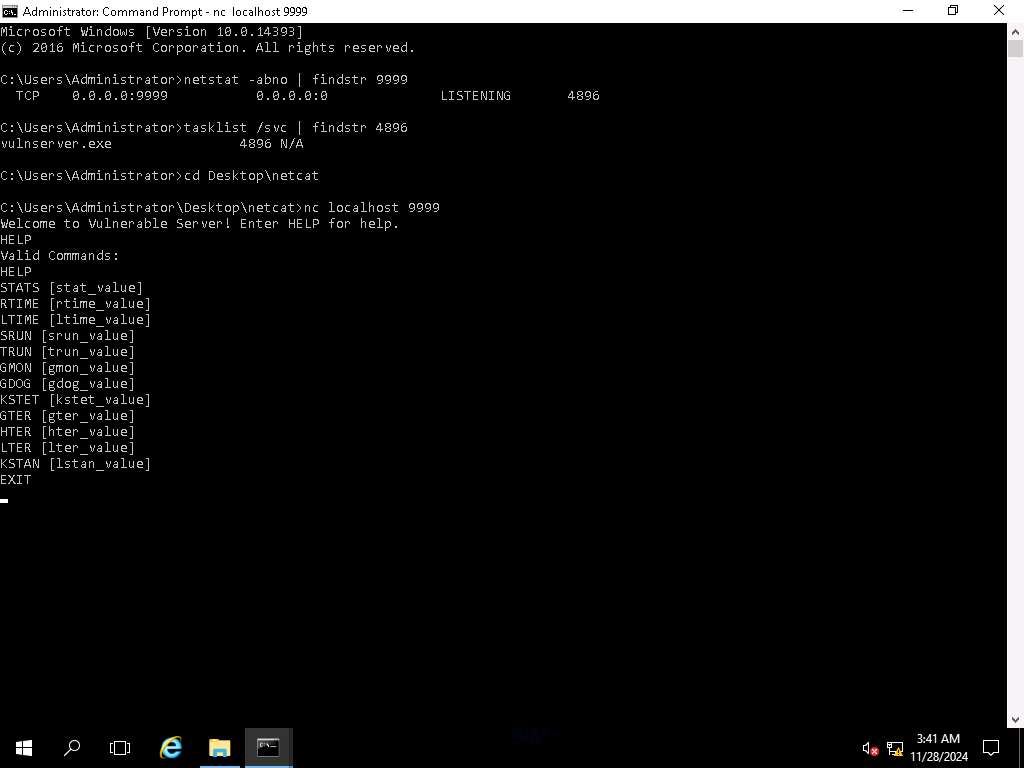Open Task View from the taskbar

point(120,747)
